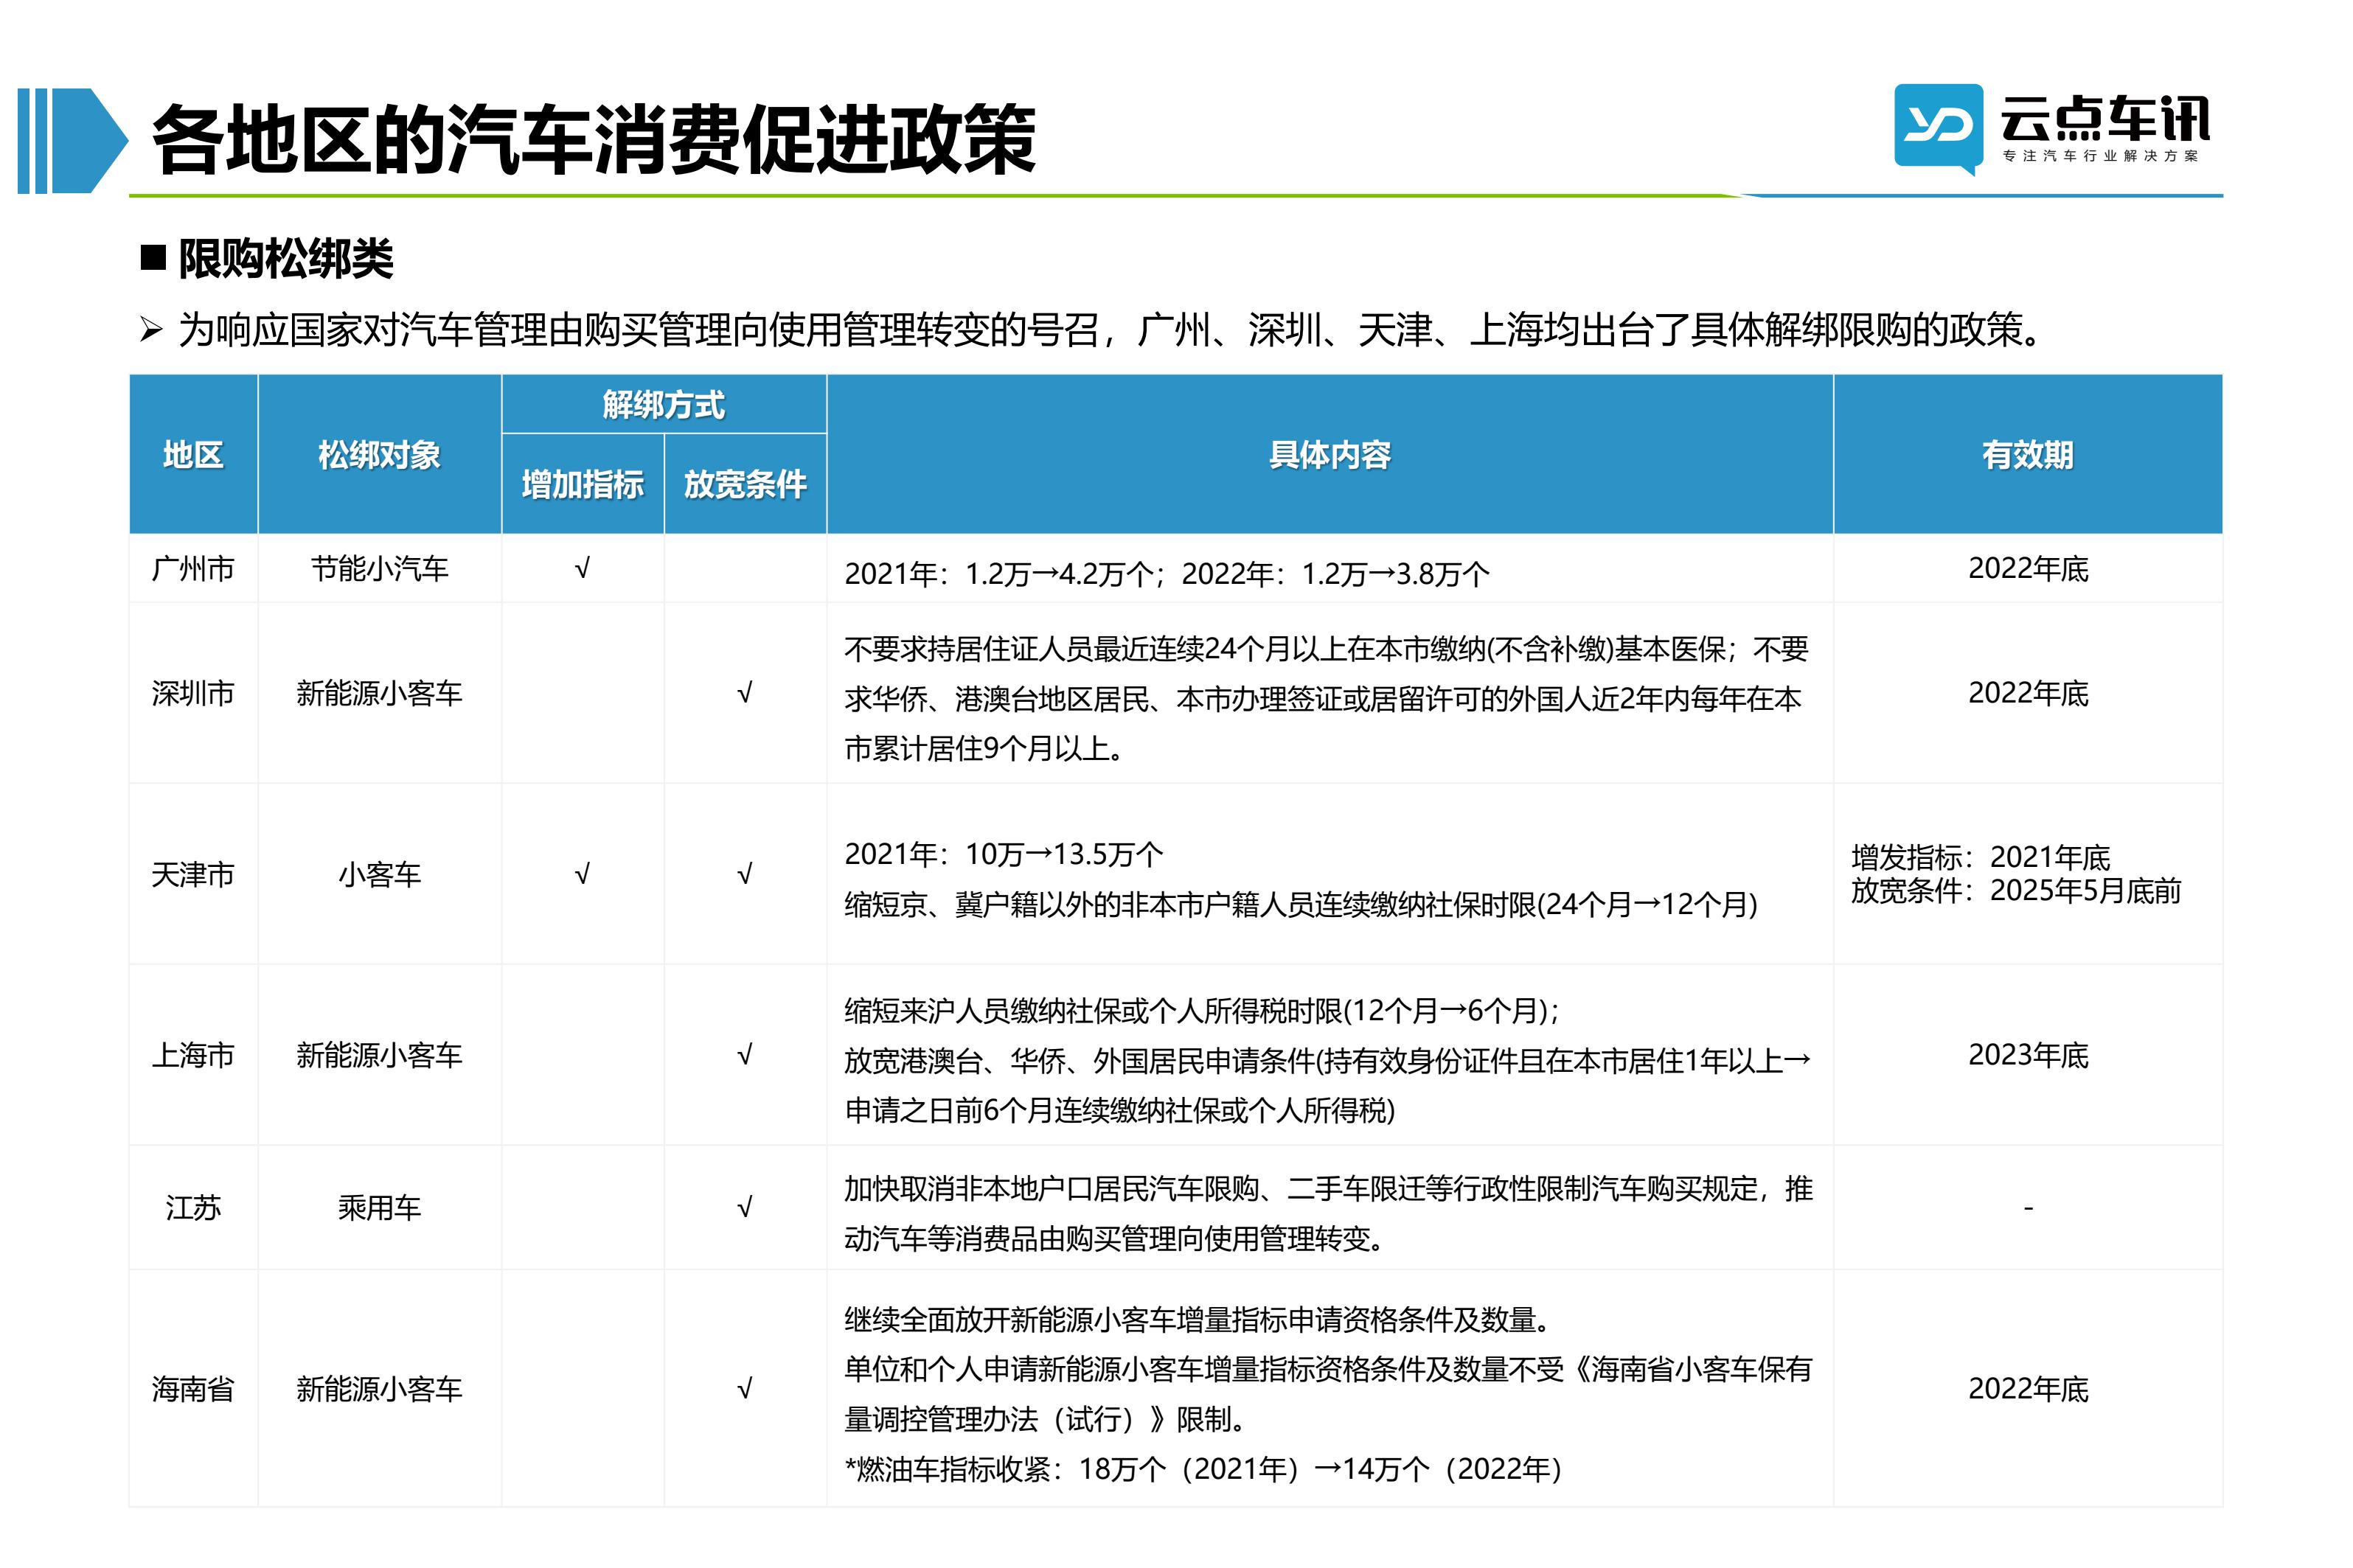Click 2022年底 in the 广州市 row

(2028, 569)
